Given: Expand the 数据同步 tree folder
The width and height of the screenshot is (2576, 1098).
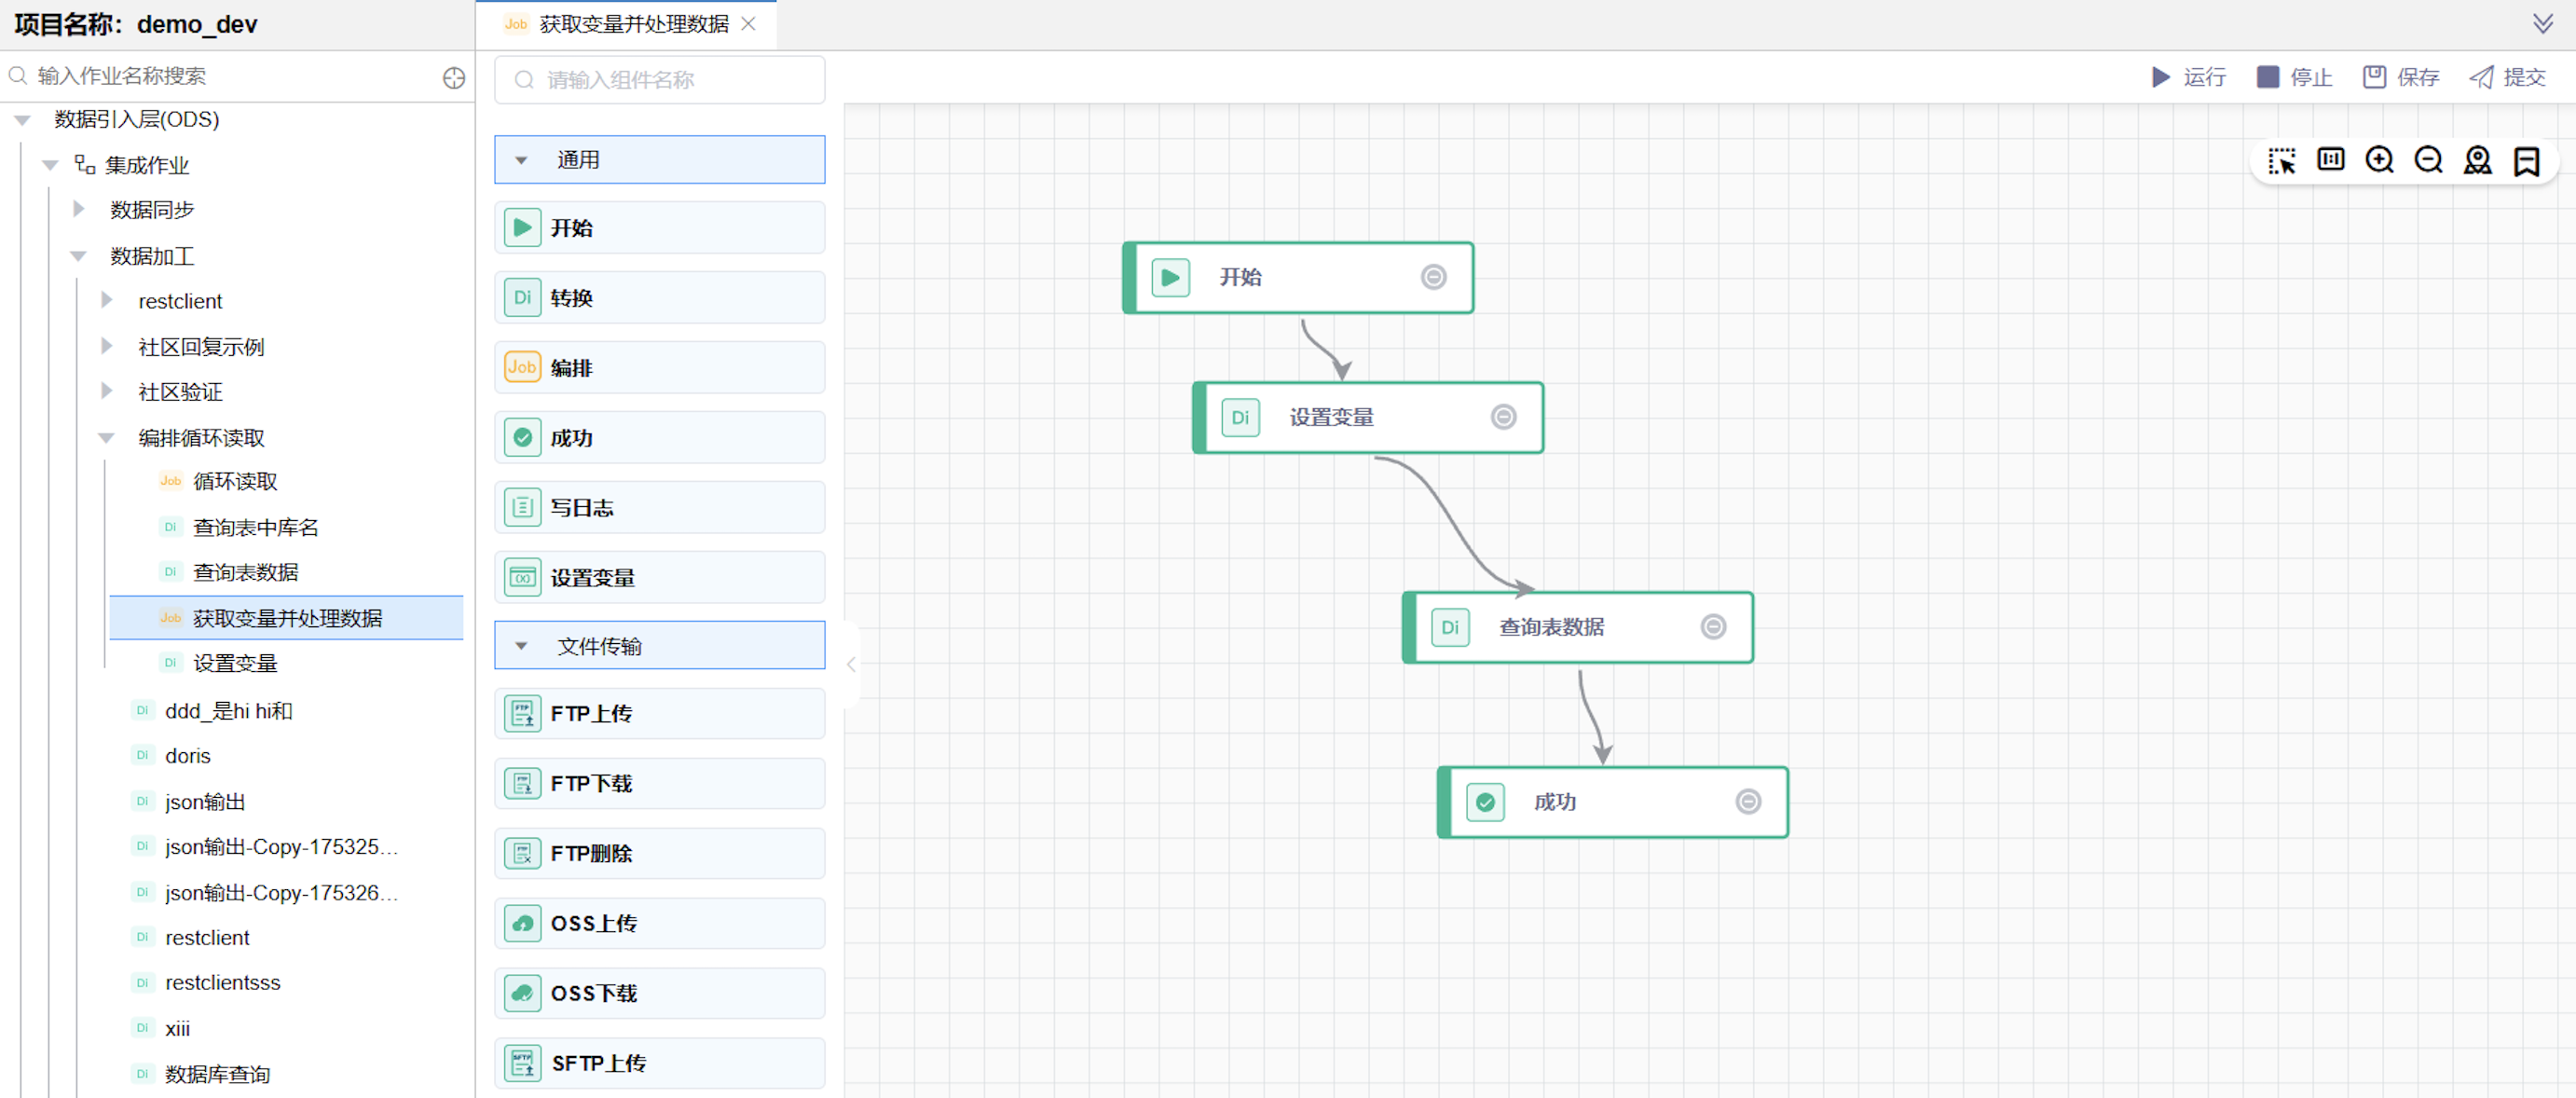Looking at the screenshot, I should coord(79,209).
